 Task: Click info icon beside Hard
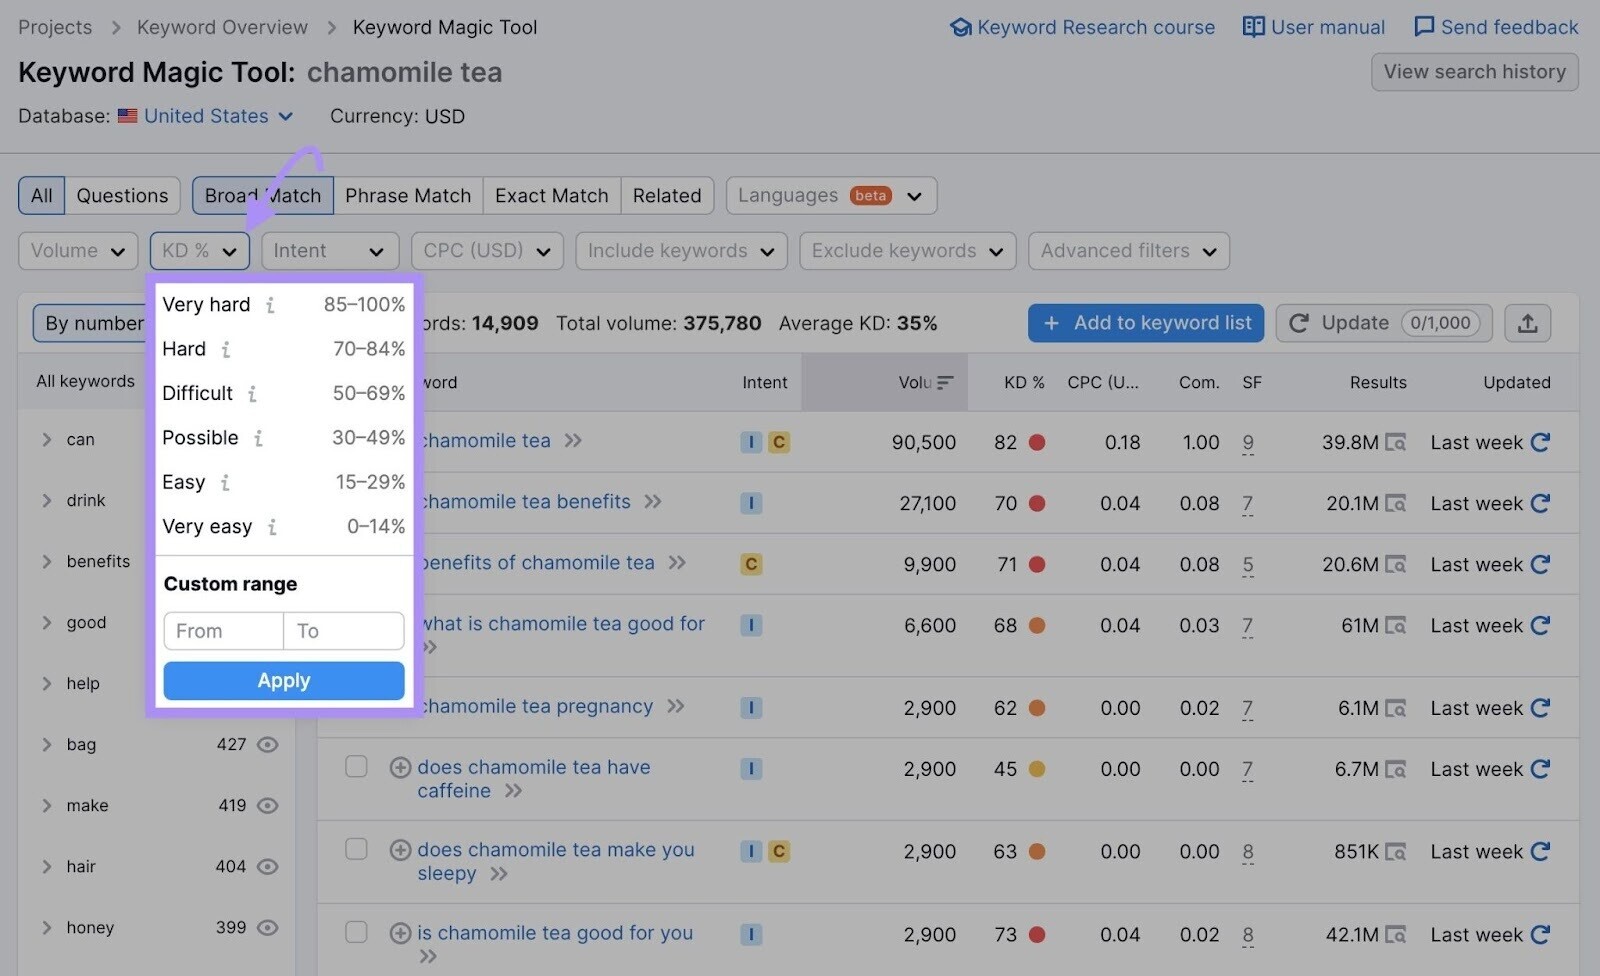[226, 349]
